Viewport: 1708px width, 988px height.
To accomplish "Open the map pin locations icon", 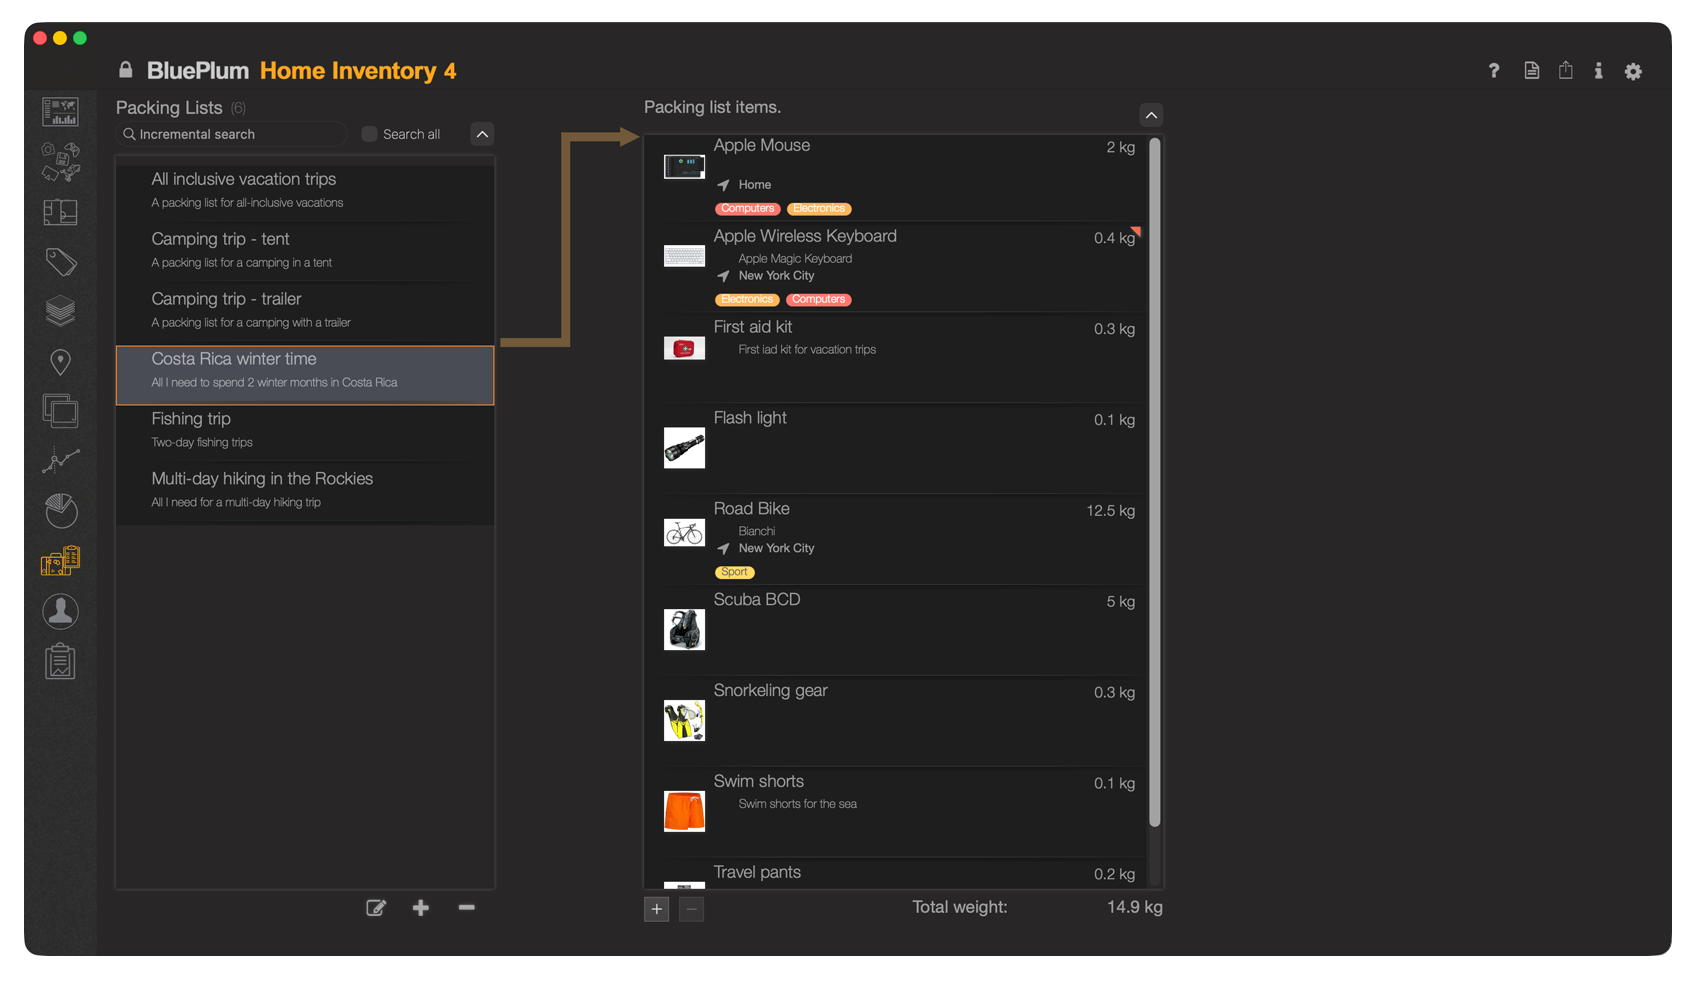I will pyautogui.click(x=60, y=362).
